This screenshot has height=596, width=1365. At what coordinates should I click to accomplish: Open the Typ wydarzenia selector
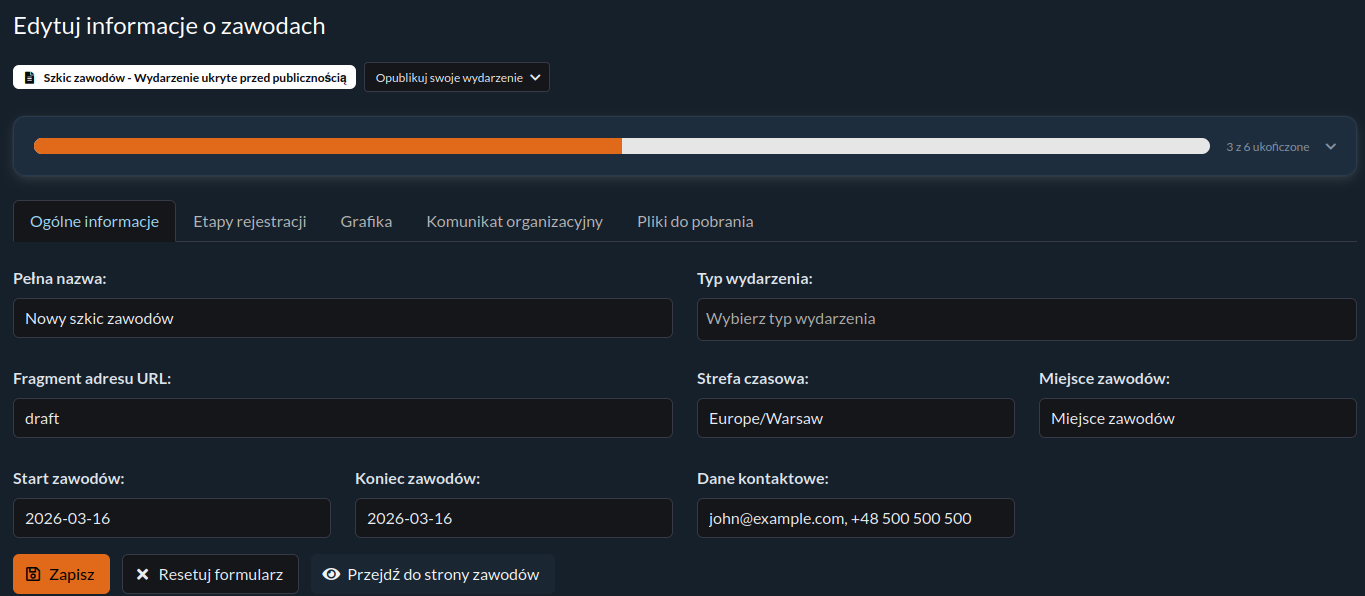point(1026,318)
